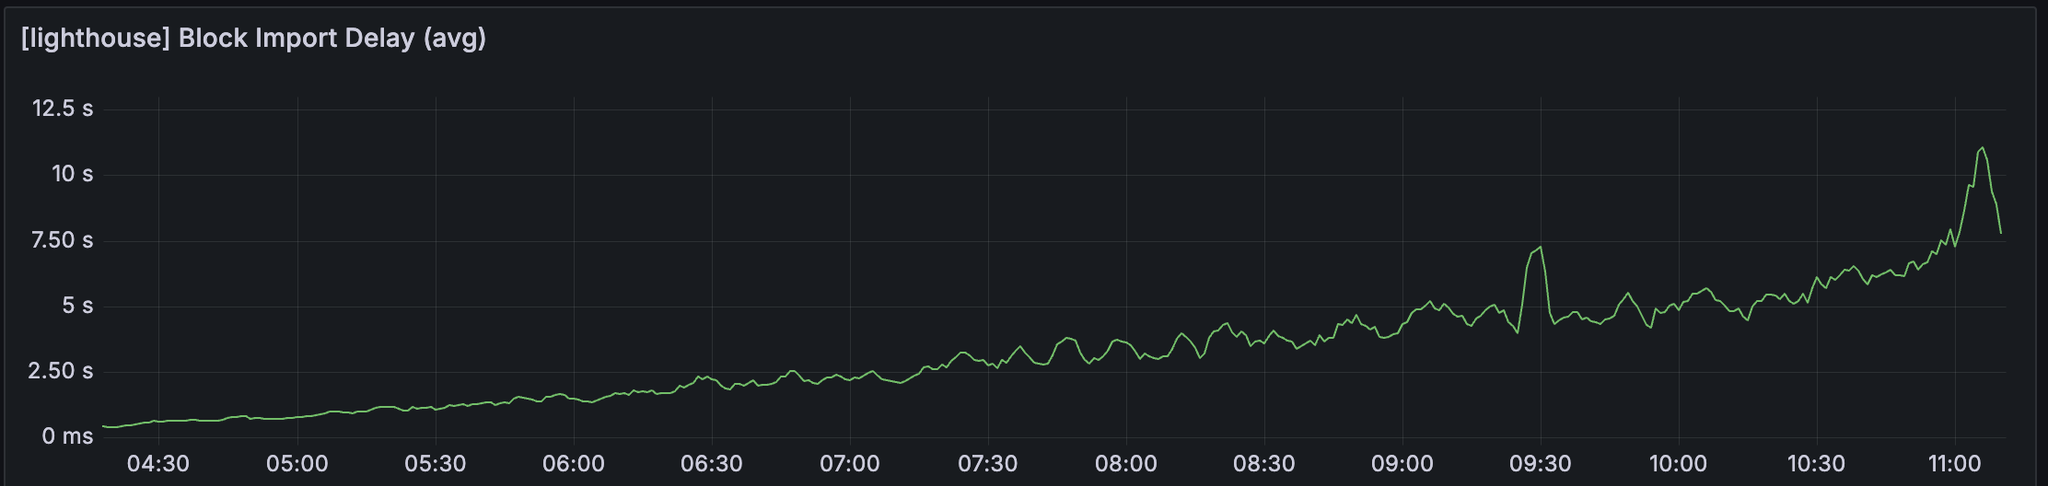Click the 08:30 time axis label

[x=1264, y=464]
